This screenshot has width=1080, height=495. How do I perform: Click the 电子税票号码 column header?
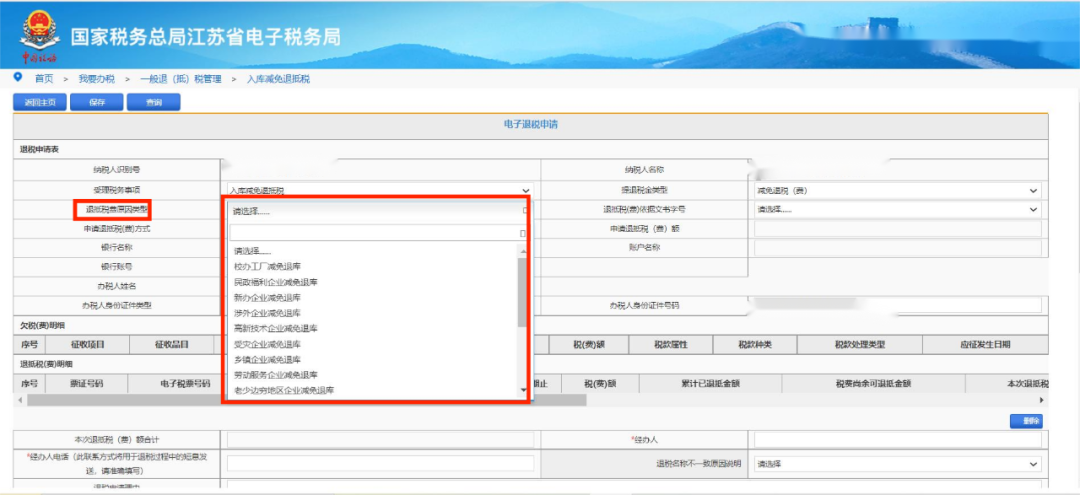(x=185, y=383)
